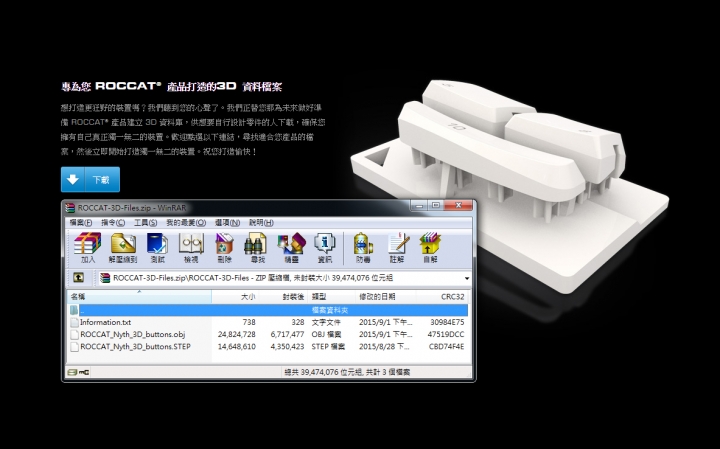Click the WinRAR title bar app icon
The image size is (720, 449).
point(70,208)
